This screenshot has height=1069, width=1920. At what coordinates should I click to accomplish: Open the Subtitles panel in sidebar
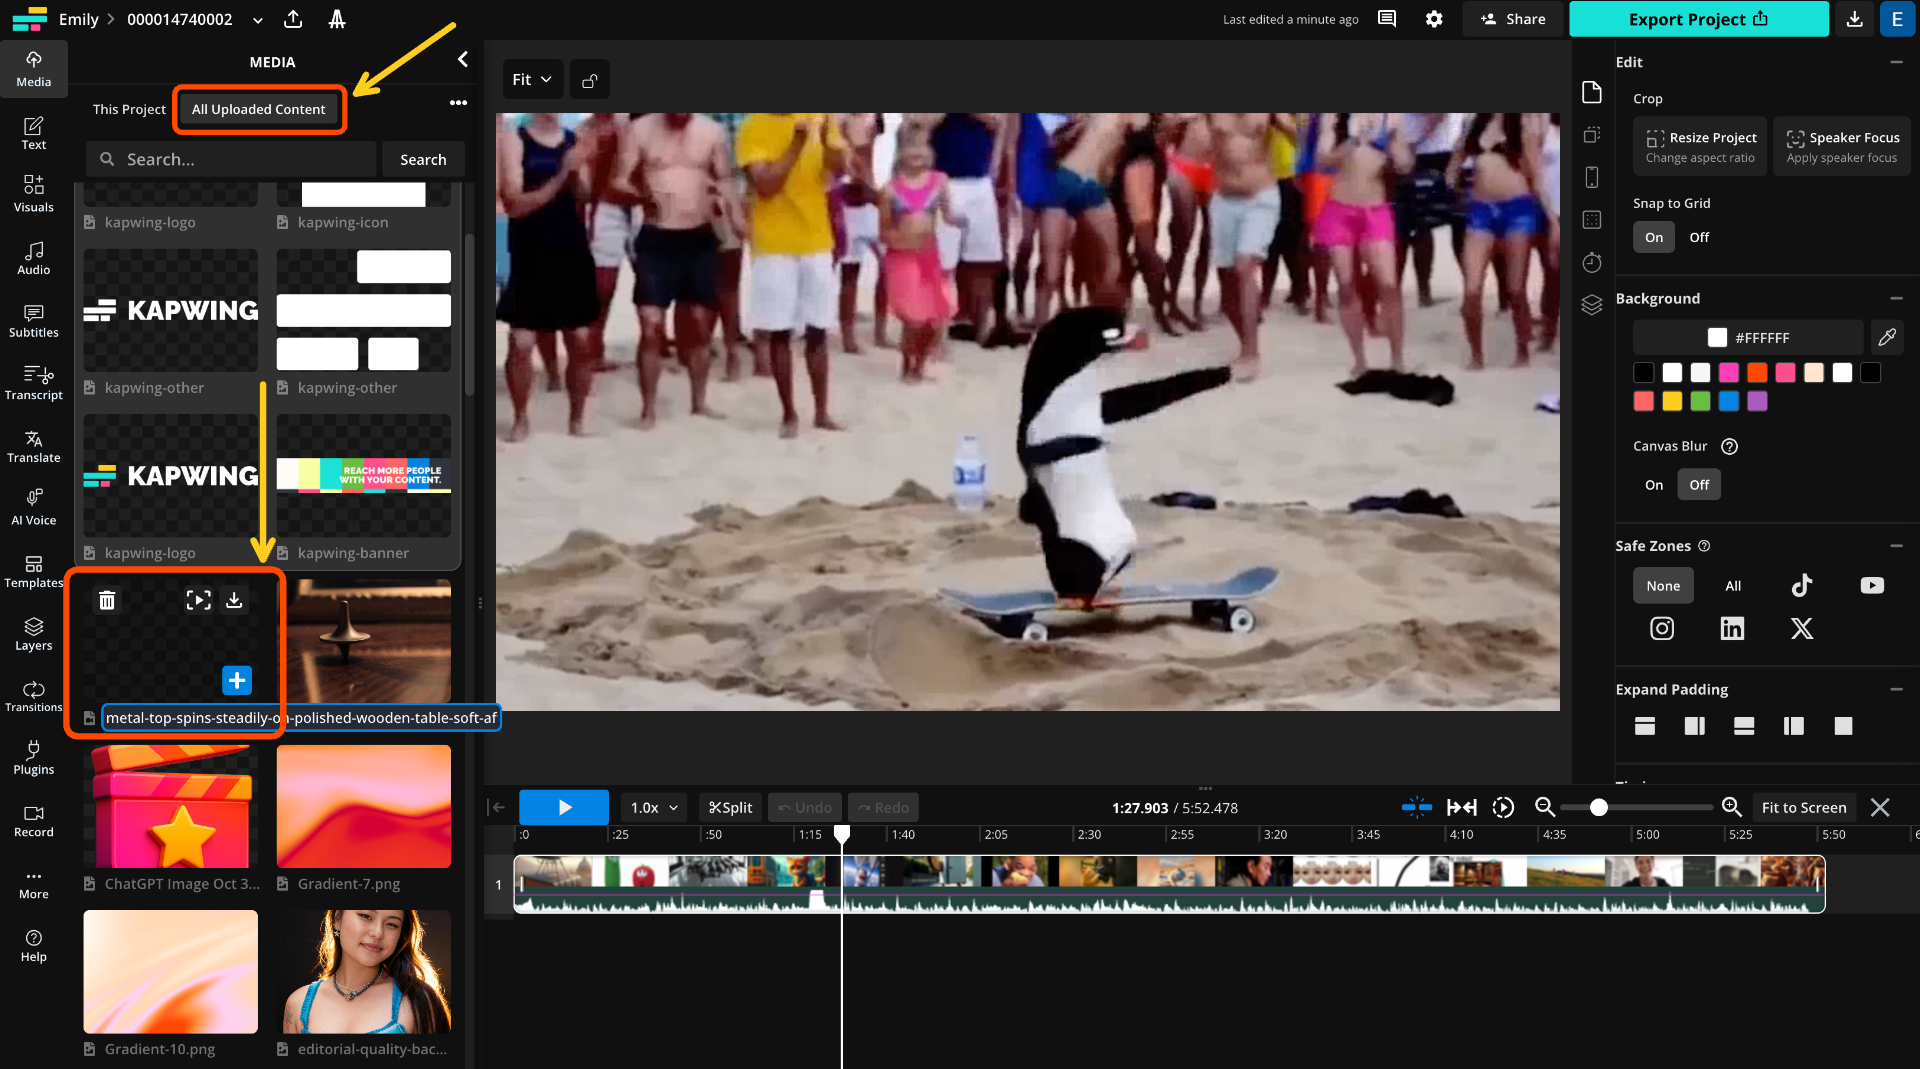(33, 321)
